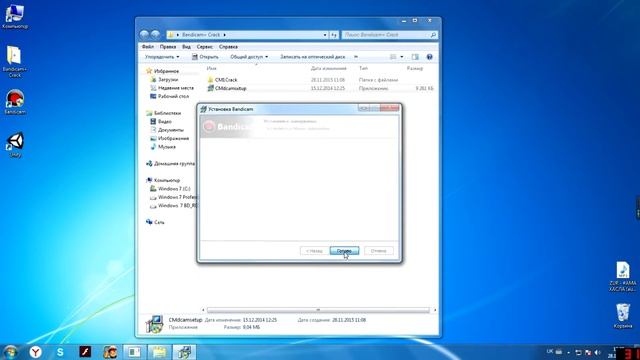
Task: Refresh the folder with refresh icon
Action: click(x=334, y=35)
